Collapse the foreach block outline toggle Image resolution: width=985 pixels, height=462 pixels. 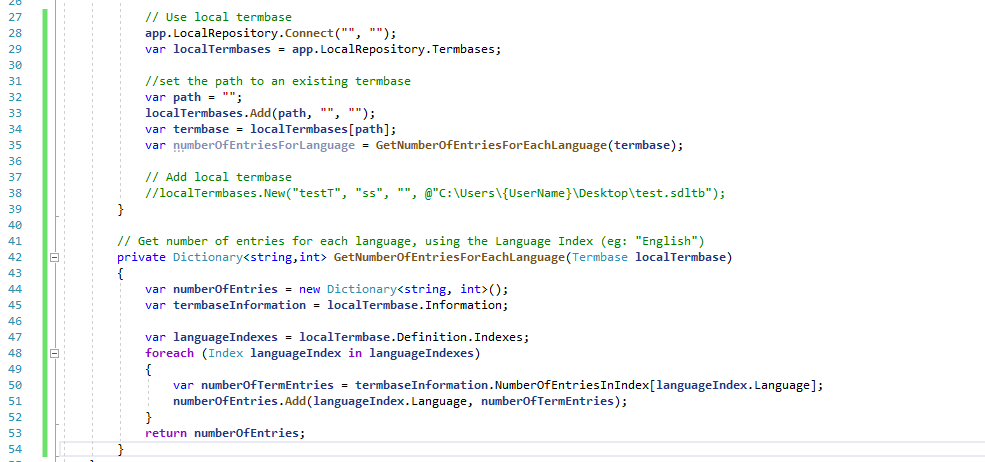(55, 353)
